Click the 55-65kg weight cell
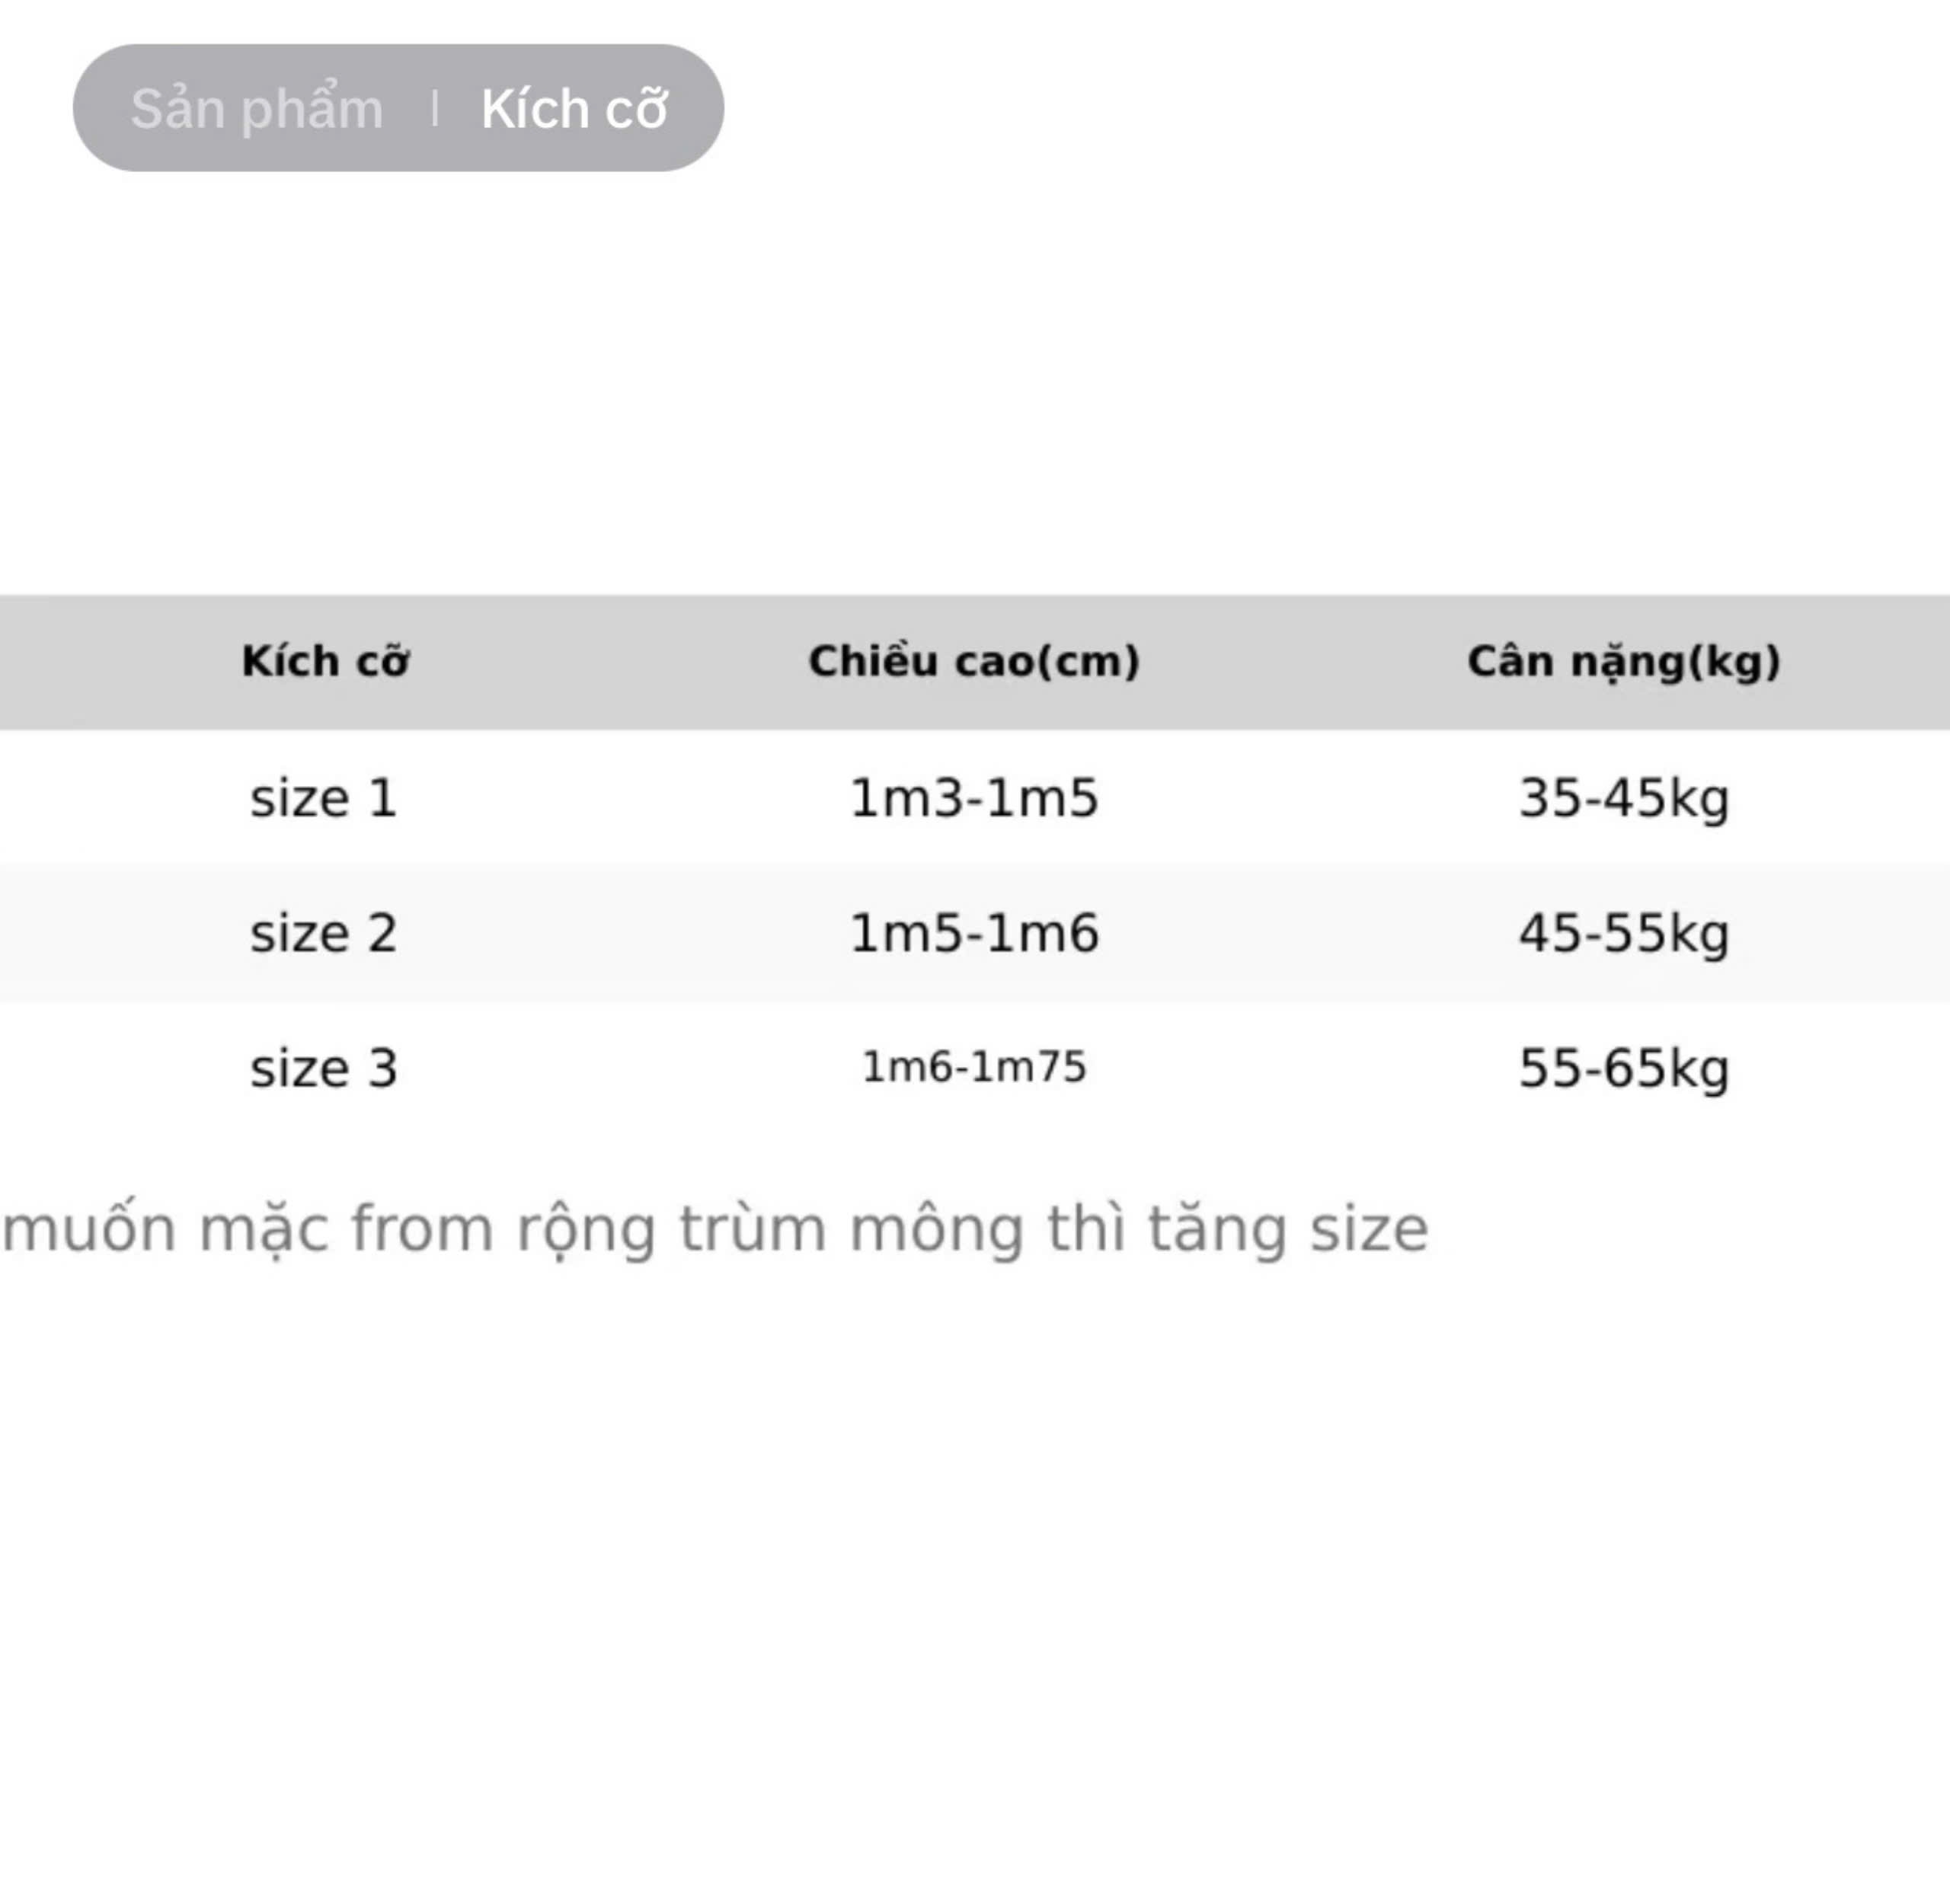Image resolution: width=1950 pixels, height=1904 pixels. (x=1624, y=1069)
